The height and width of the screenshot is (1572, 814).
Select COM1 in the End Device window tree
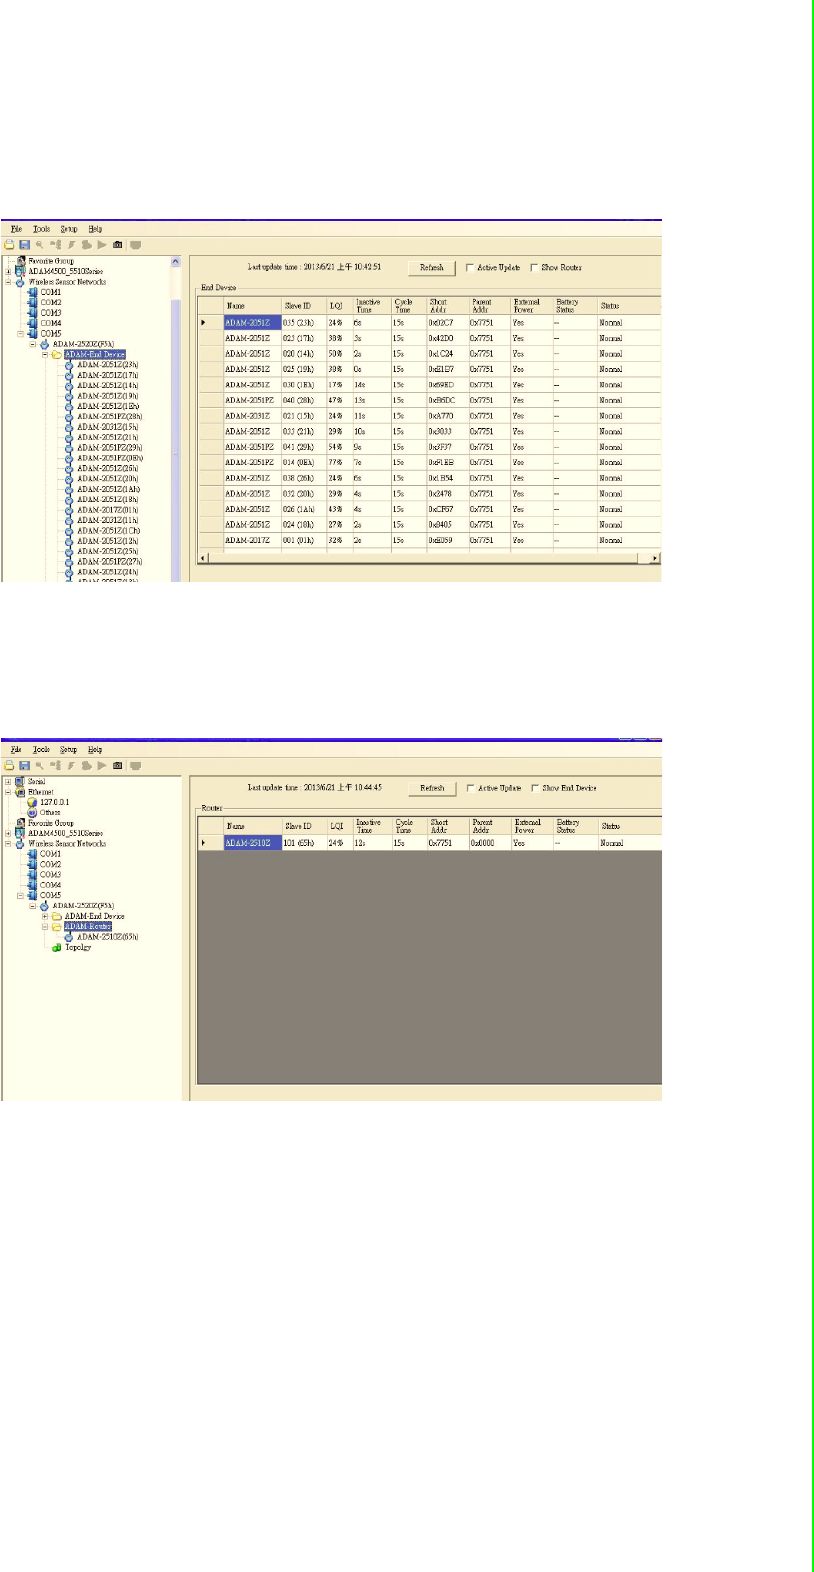pyautogui.click(x=50, y=292)
